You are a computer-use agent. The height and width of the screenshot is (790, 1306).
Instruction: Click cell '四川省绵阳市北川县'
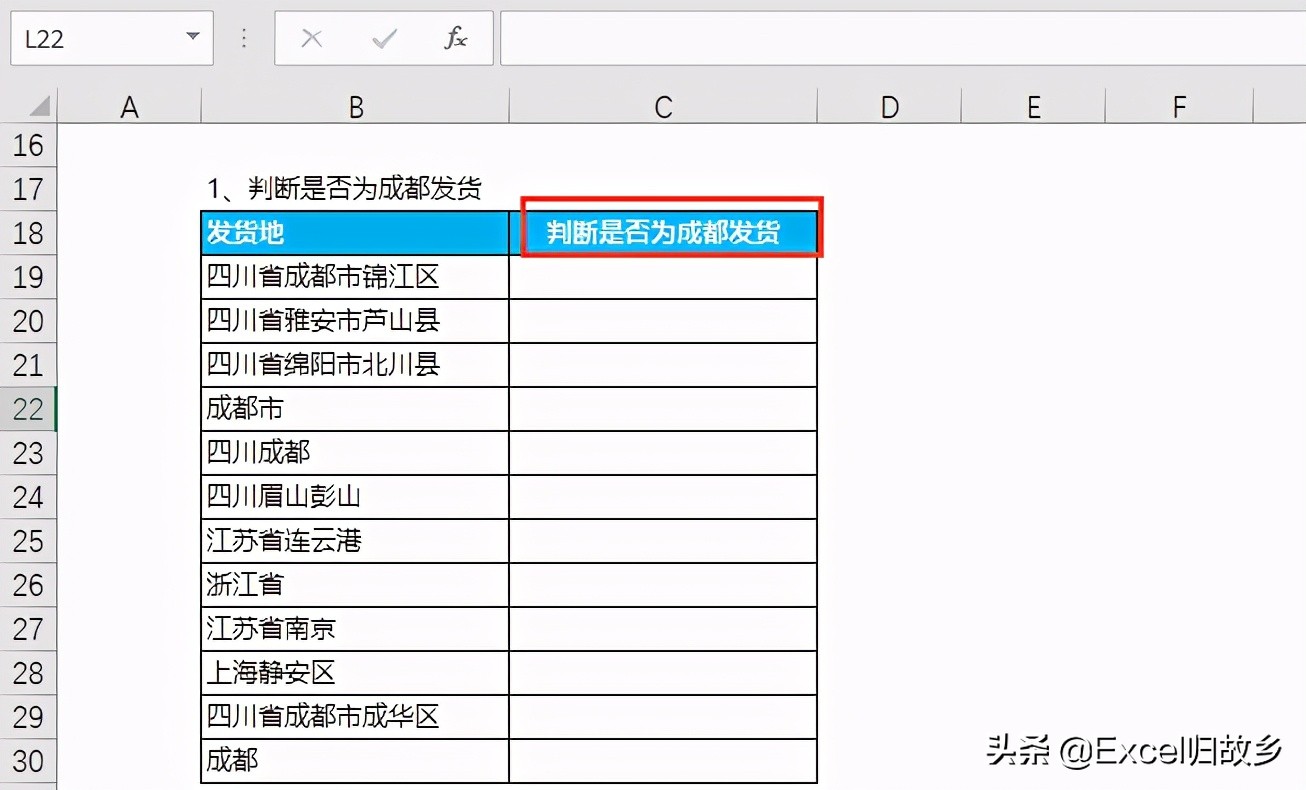coord(355,365)
